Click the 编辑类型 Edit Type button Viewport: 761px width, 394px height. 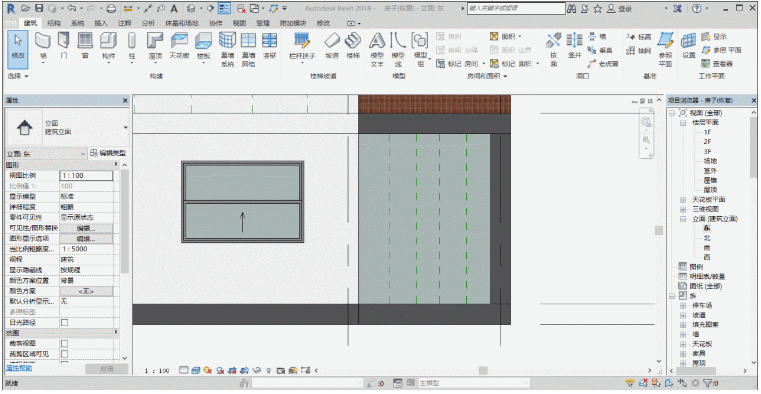(x=108, y=153)
